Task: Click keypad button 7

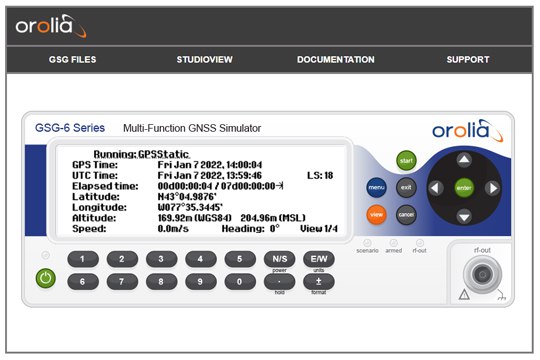Action: click(122, 282)
